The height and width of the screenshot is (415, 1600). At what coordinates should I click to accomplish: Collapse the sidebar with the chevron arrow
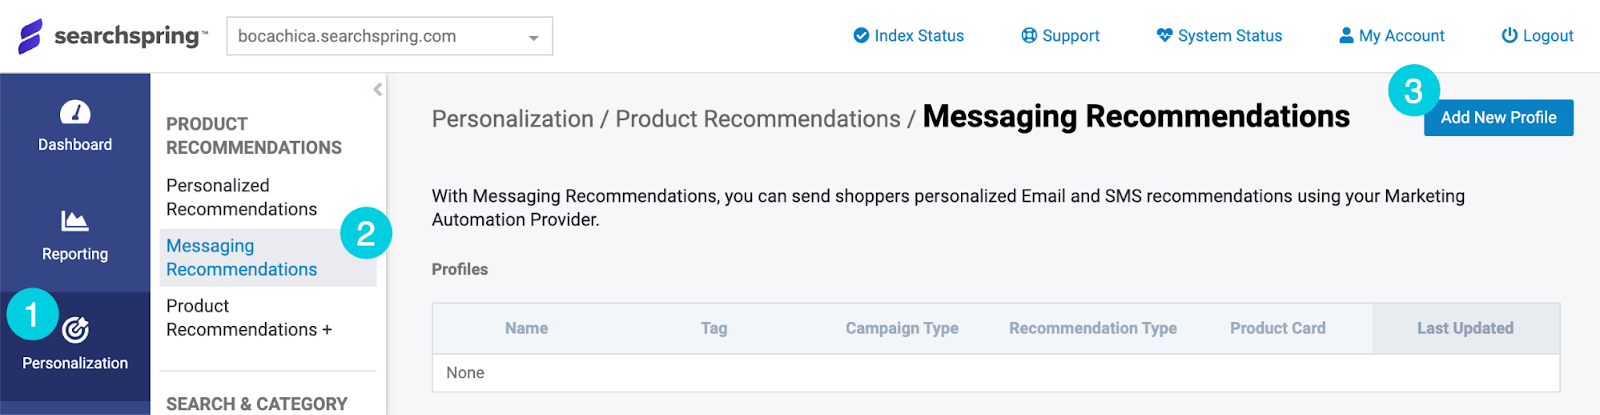pos(378,89)
